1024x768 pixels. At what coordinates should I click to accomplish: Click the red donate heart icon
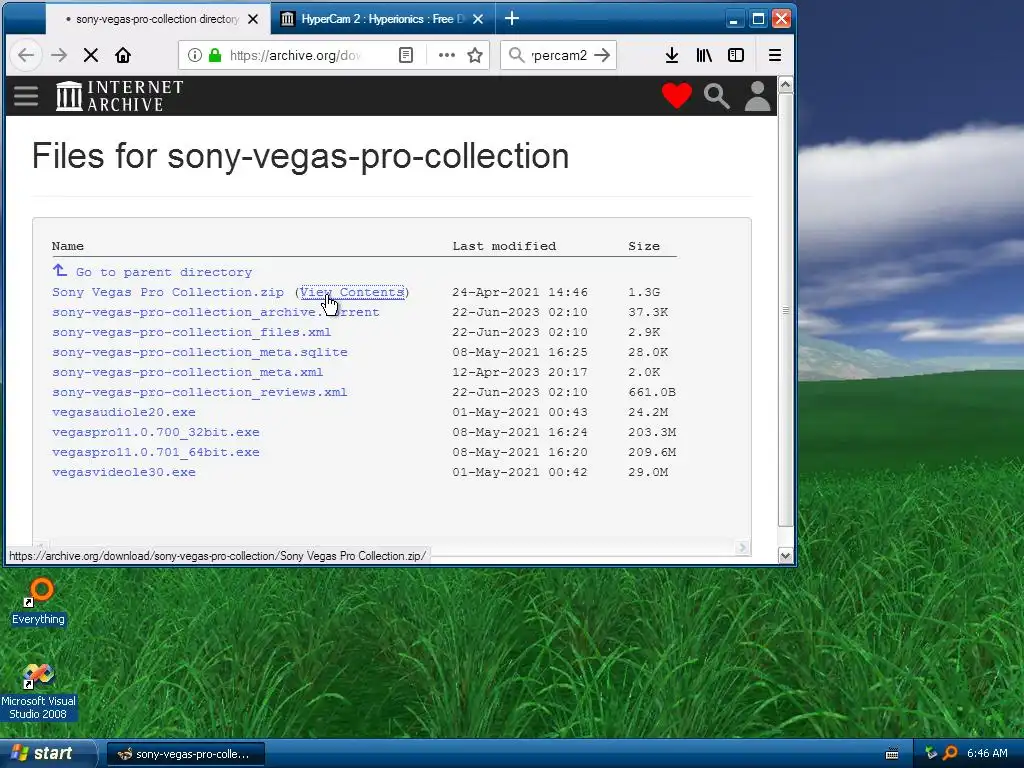pyautogui.click(x=677, y=96)
